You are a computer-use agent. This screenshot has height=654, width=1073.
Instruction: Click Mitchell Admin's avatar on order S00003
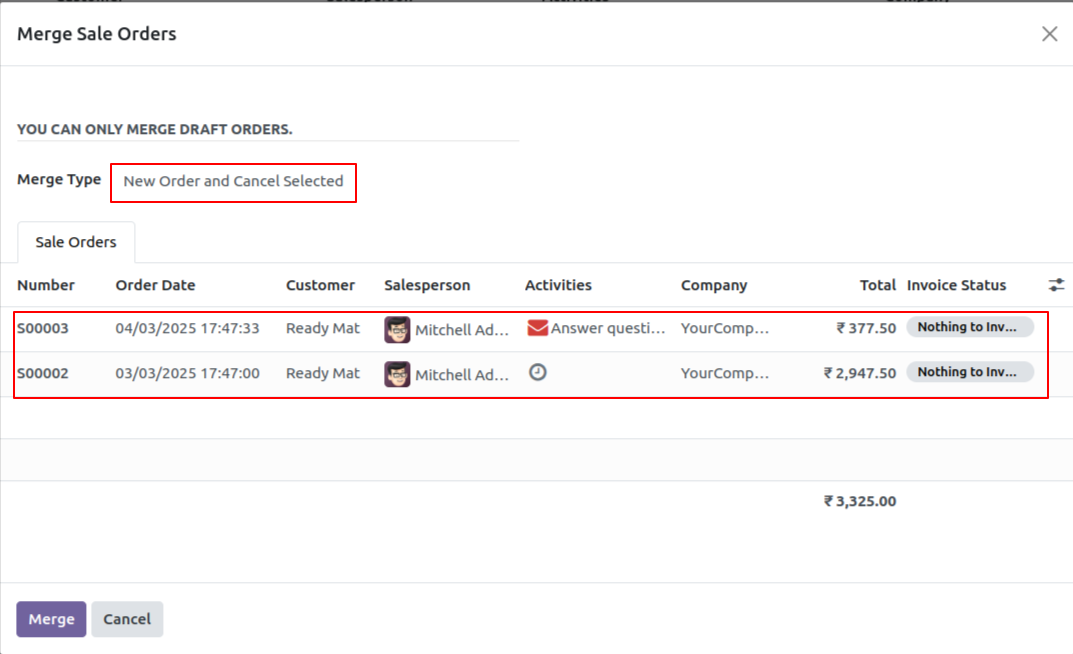click(397, 328)
